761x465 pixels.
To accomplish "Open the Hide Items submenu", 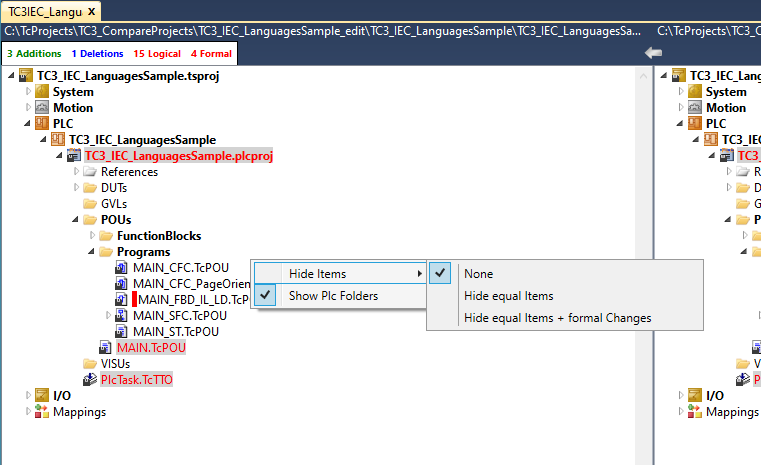I will pyautogui.click(x=340, y=273).
